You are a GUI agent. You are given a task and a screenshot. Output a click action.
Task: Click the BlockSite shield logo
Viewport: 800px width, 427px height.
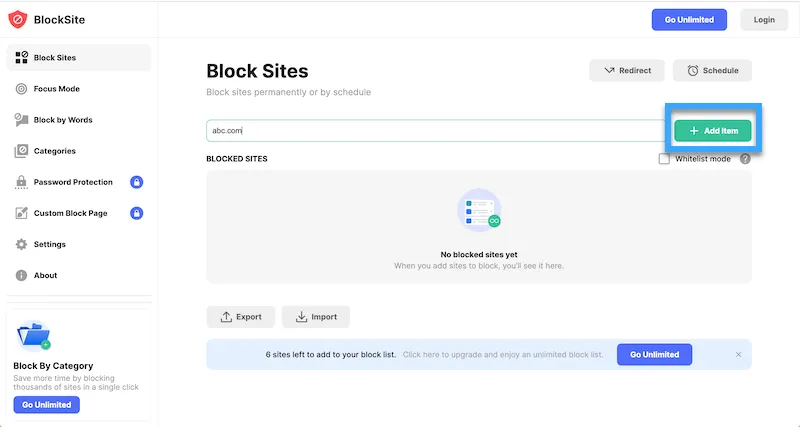17,19
